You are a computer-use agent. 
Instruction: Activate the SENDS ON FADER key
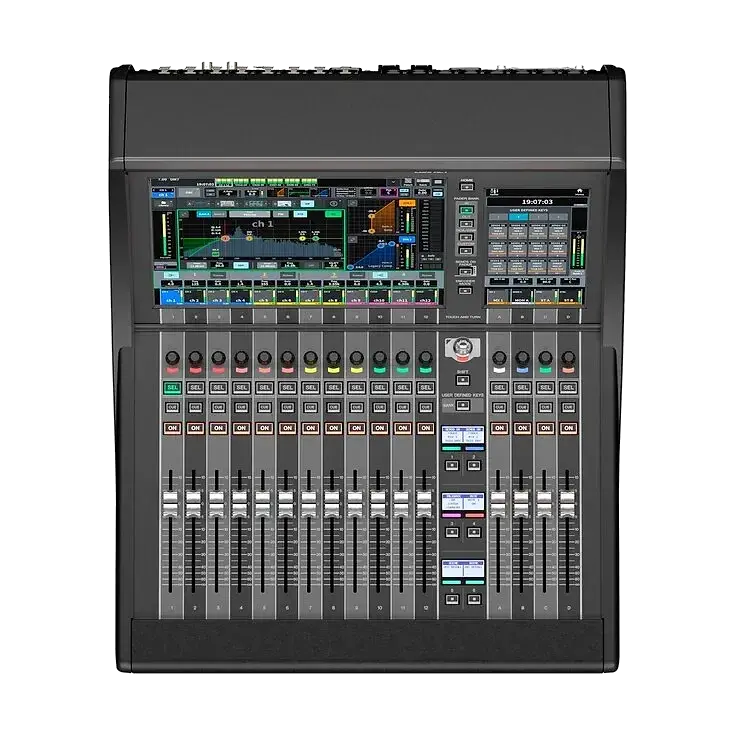(465, 271)
